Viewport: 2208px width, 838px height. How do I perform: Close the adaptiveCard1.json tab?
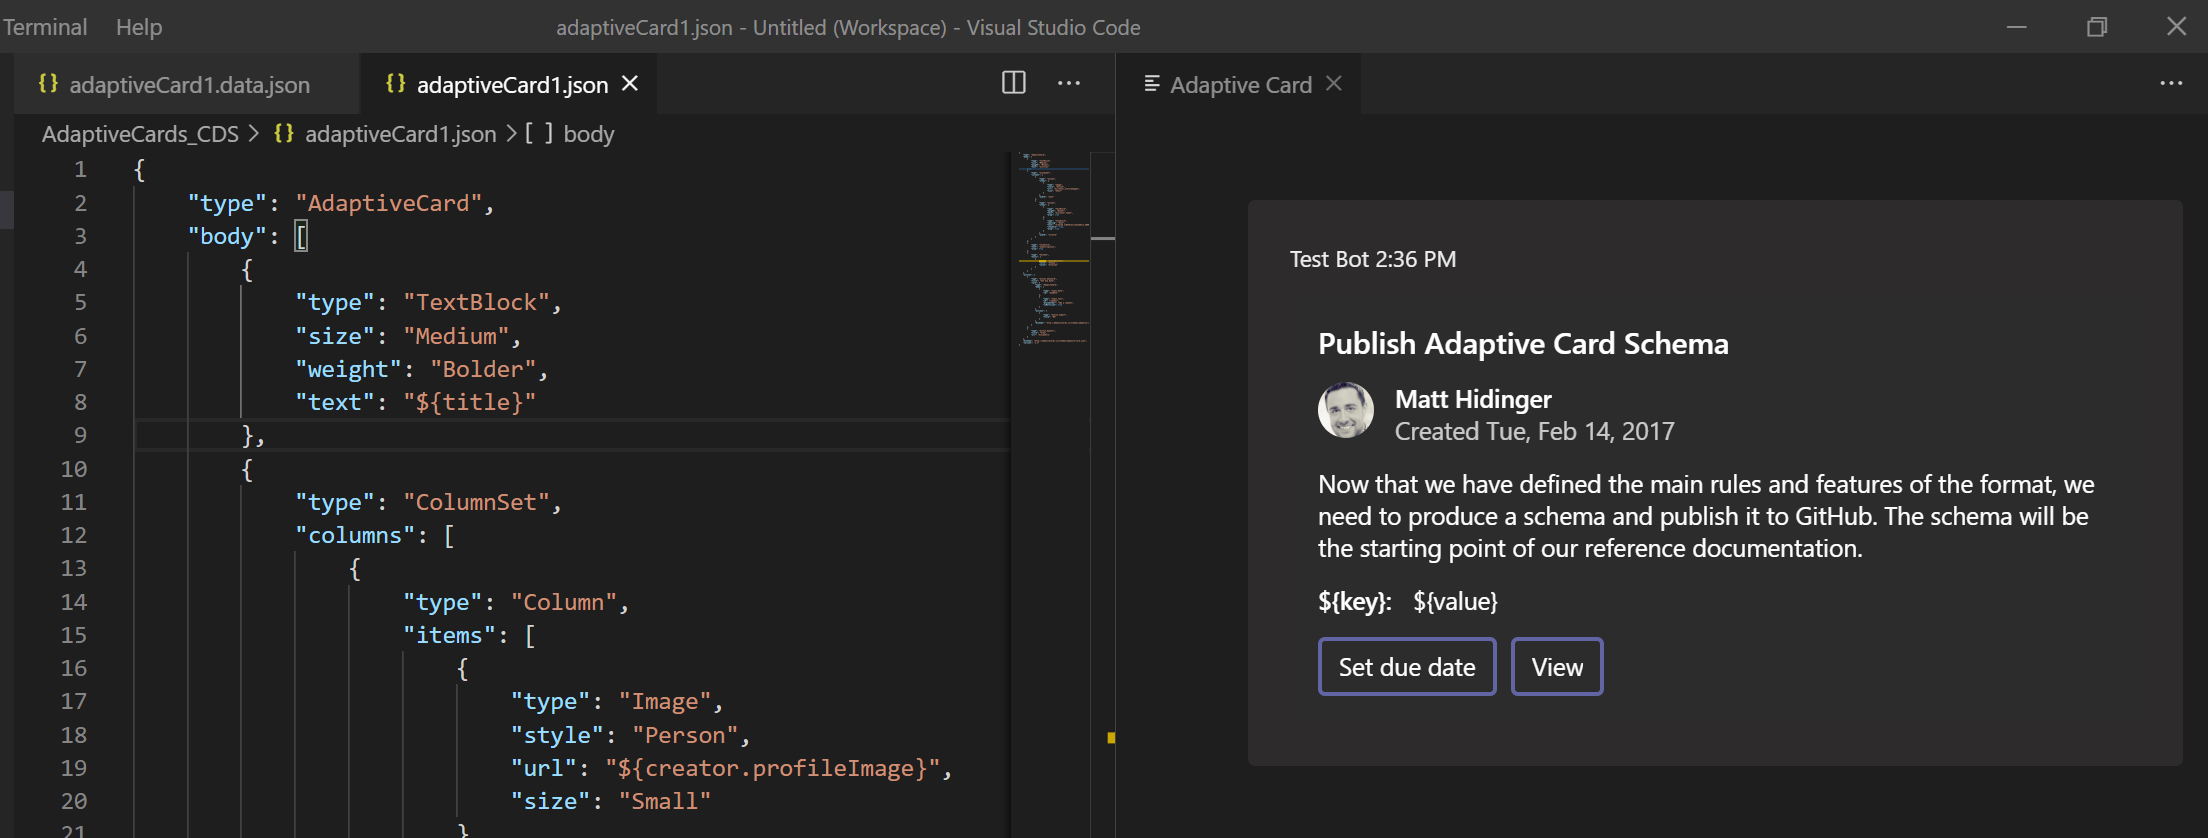click(630, 84)
